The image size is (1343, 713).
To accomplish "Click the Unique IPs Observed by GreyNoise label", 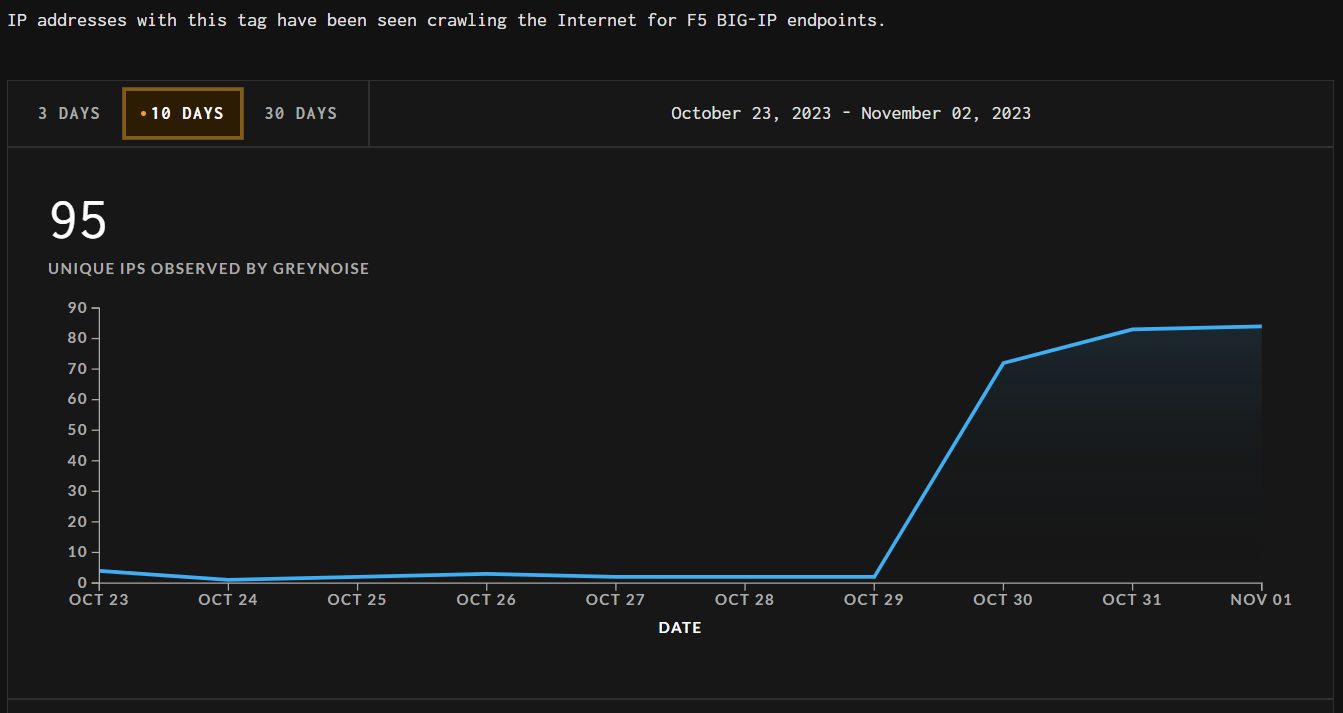I will click(208, 269).
